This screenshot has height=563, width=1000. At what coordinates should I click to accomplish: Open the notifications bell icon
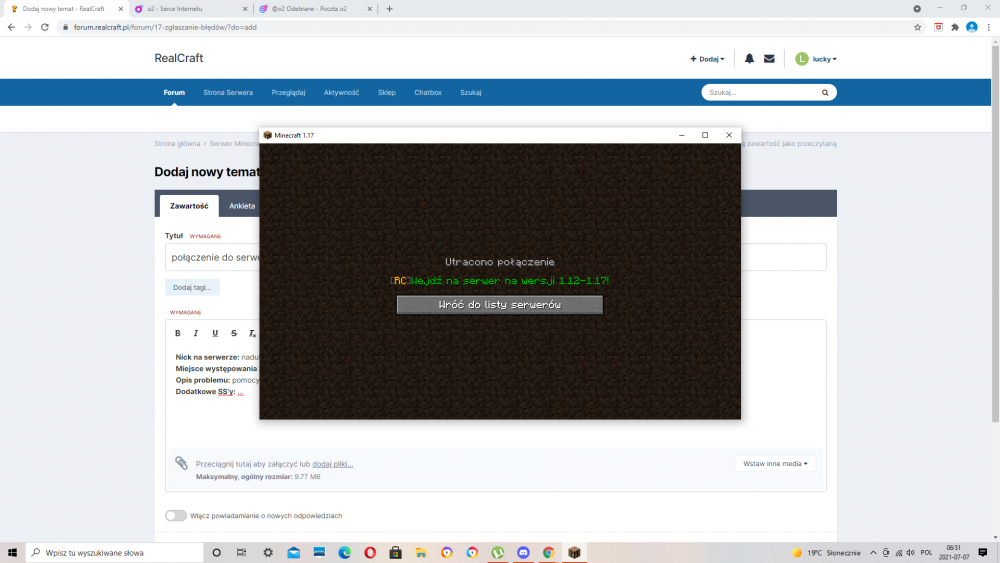pos(749,59)
